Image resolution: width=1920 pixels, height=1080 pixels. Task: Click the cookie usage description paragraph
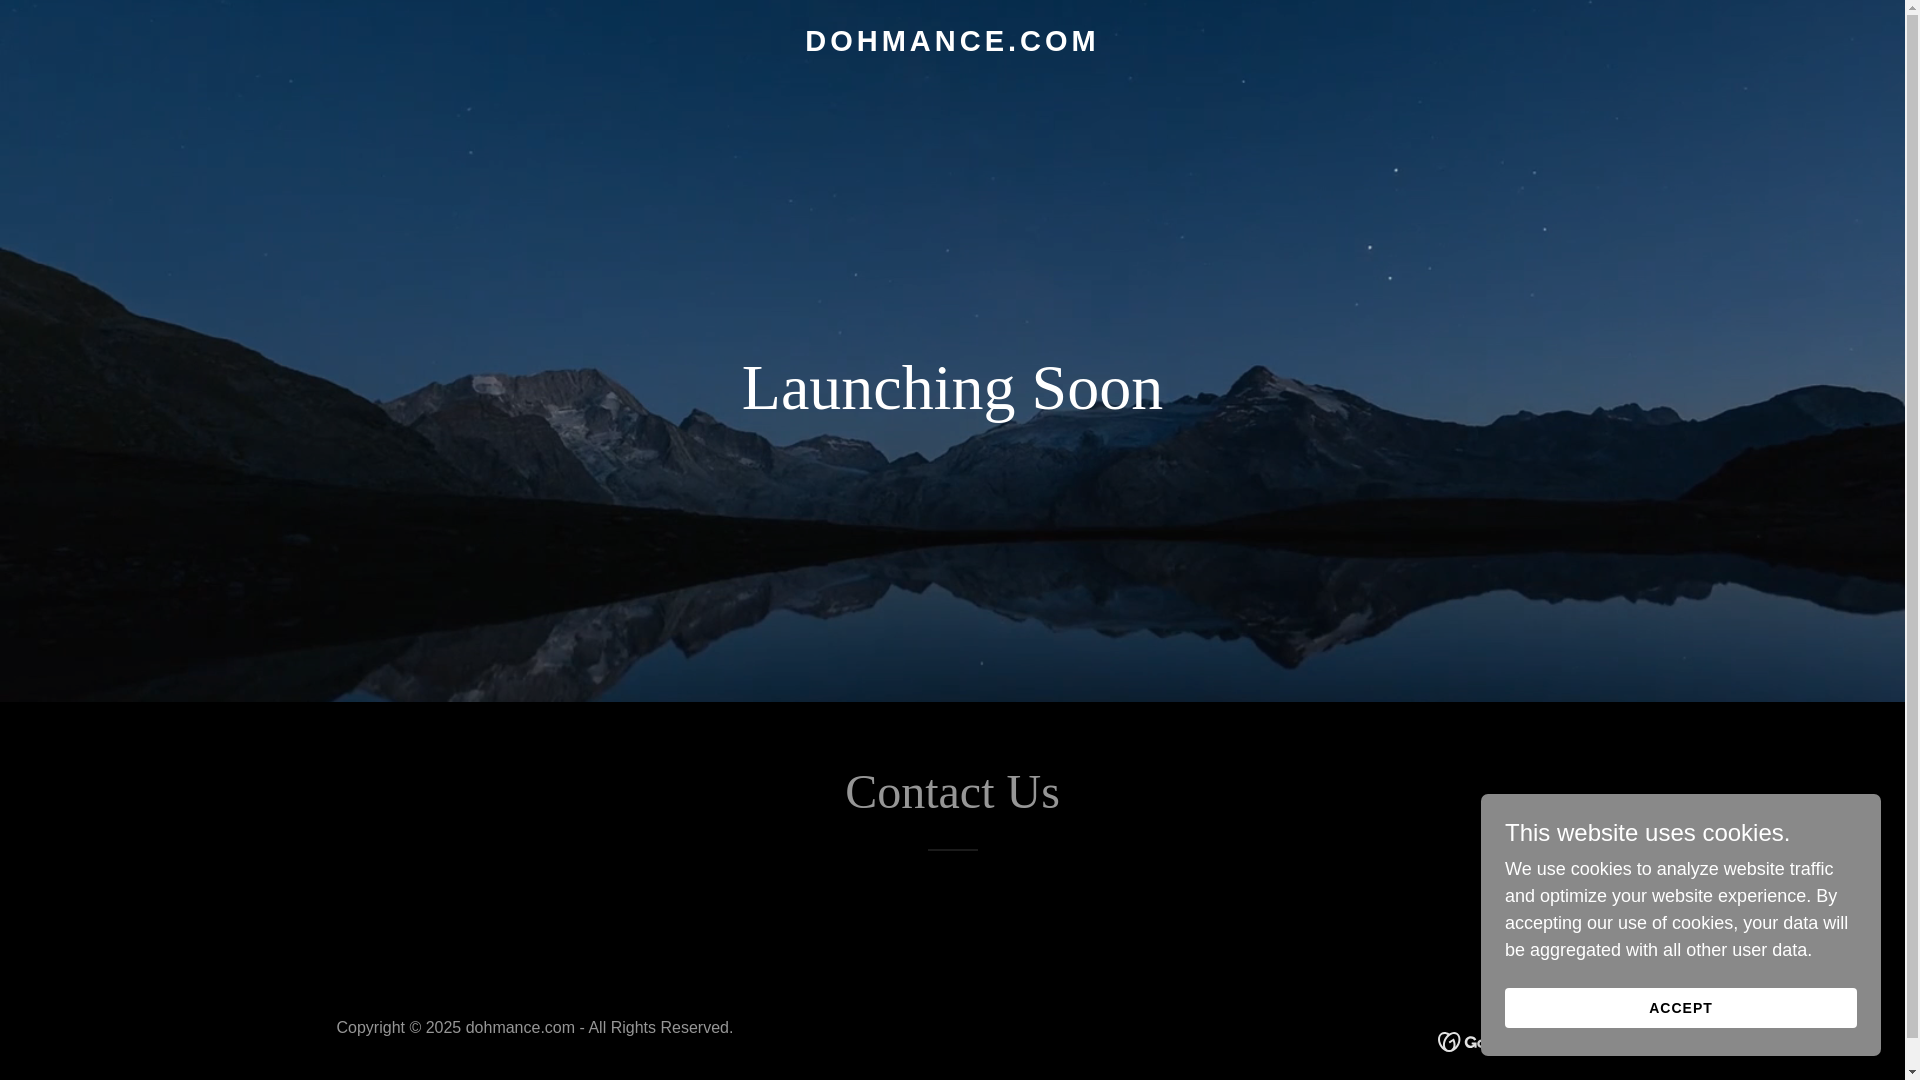1676,910
